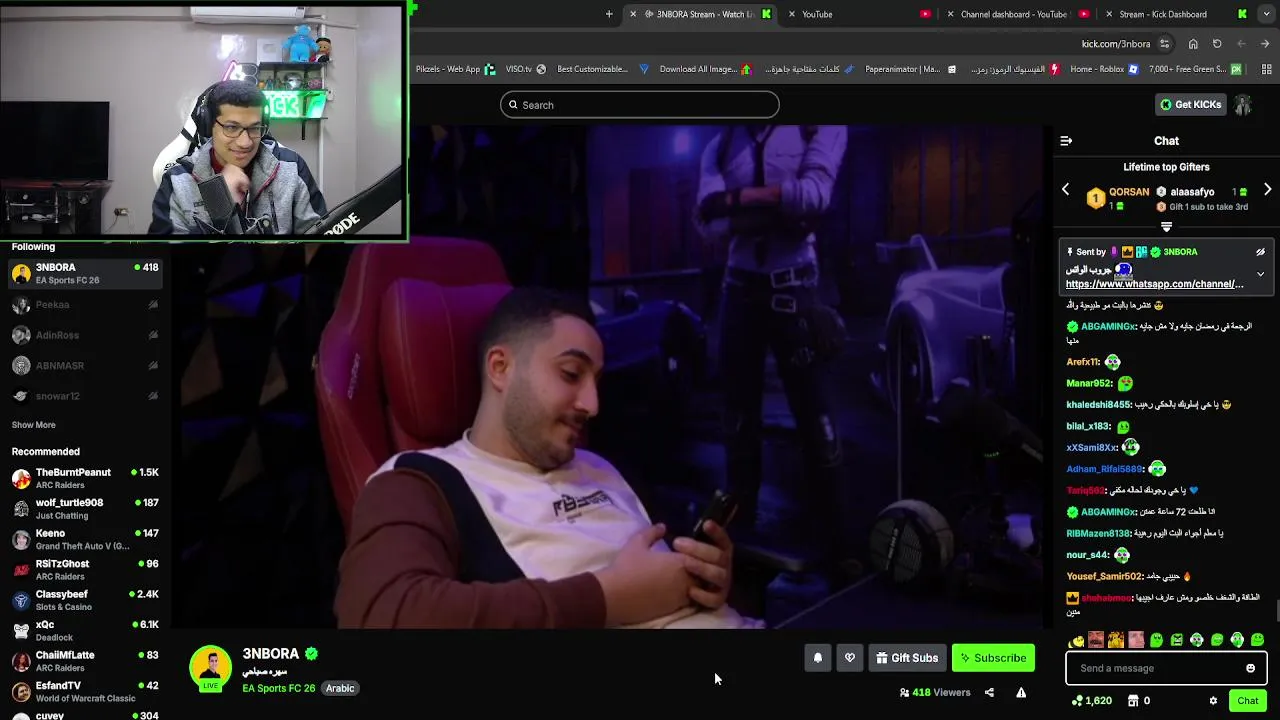Click Yousef_Samir502 username in chat

coord(1104,576)
